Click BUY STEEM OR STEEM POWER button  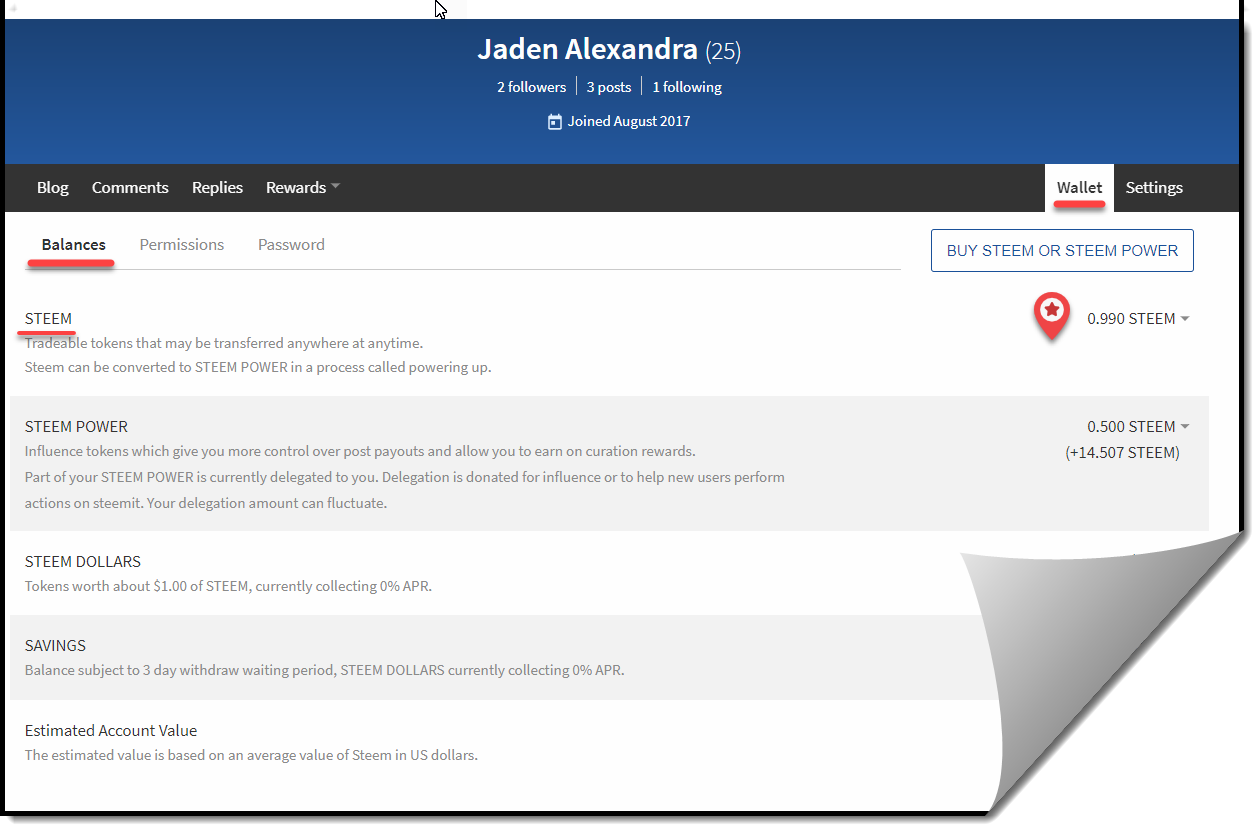point(1062,251)
